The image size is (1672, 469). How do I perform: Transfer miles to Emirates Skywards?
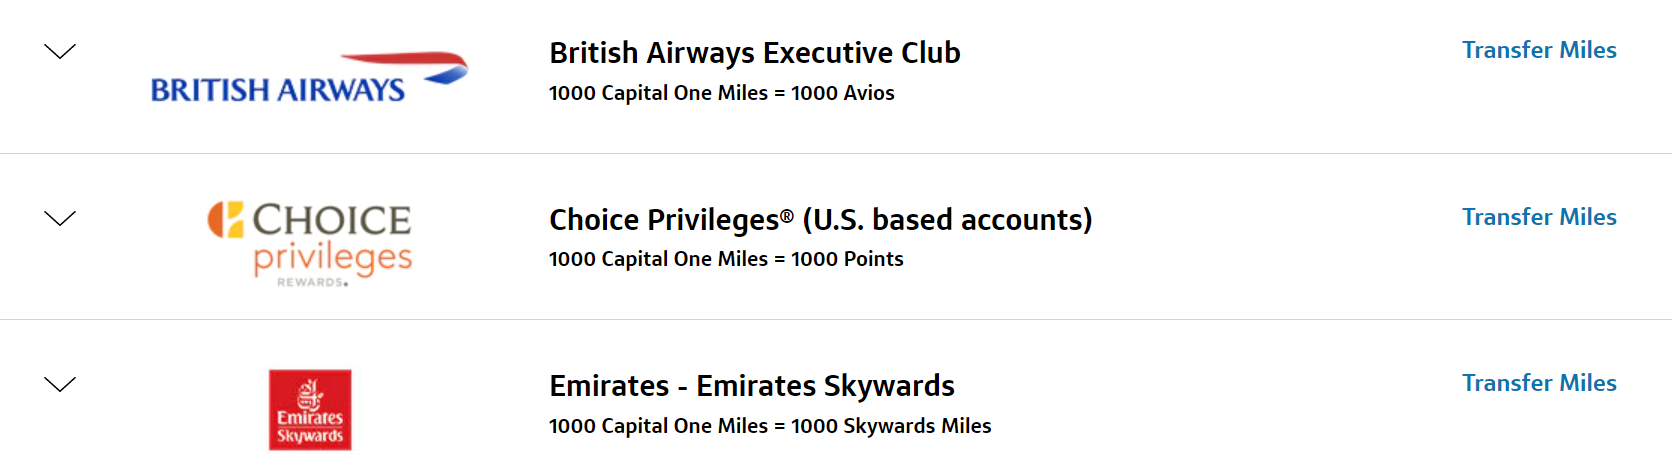(1539, 383)
